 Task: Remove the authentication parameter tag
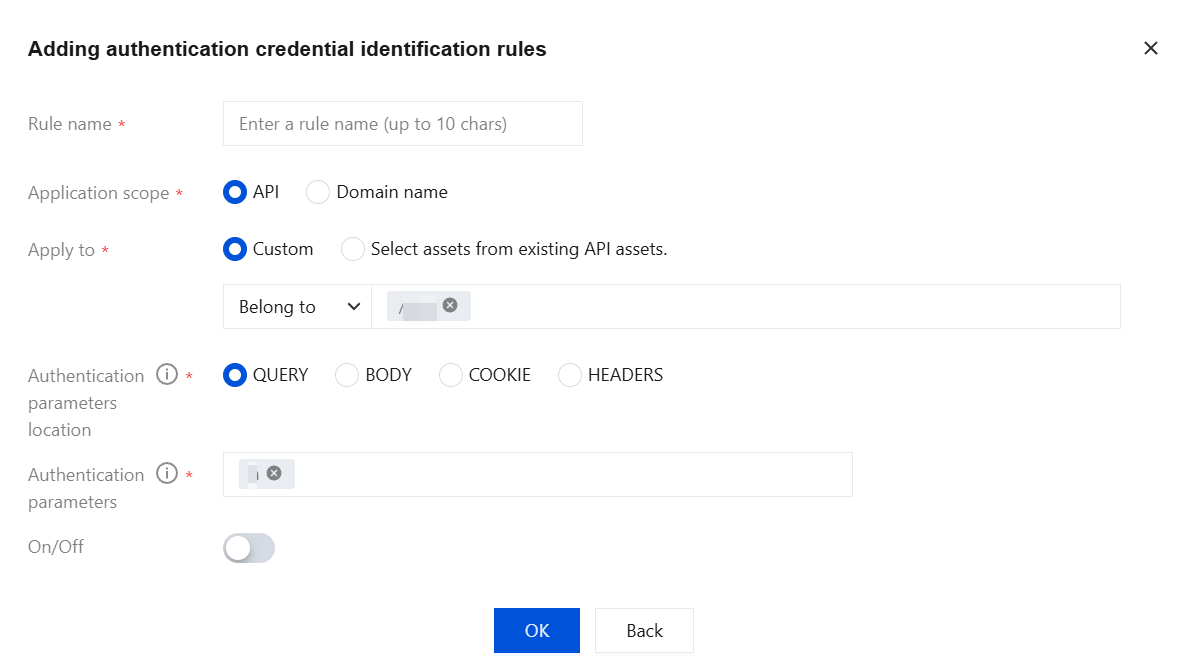[274, 473]
